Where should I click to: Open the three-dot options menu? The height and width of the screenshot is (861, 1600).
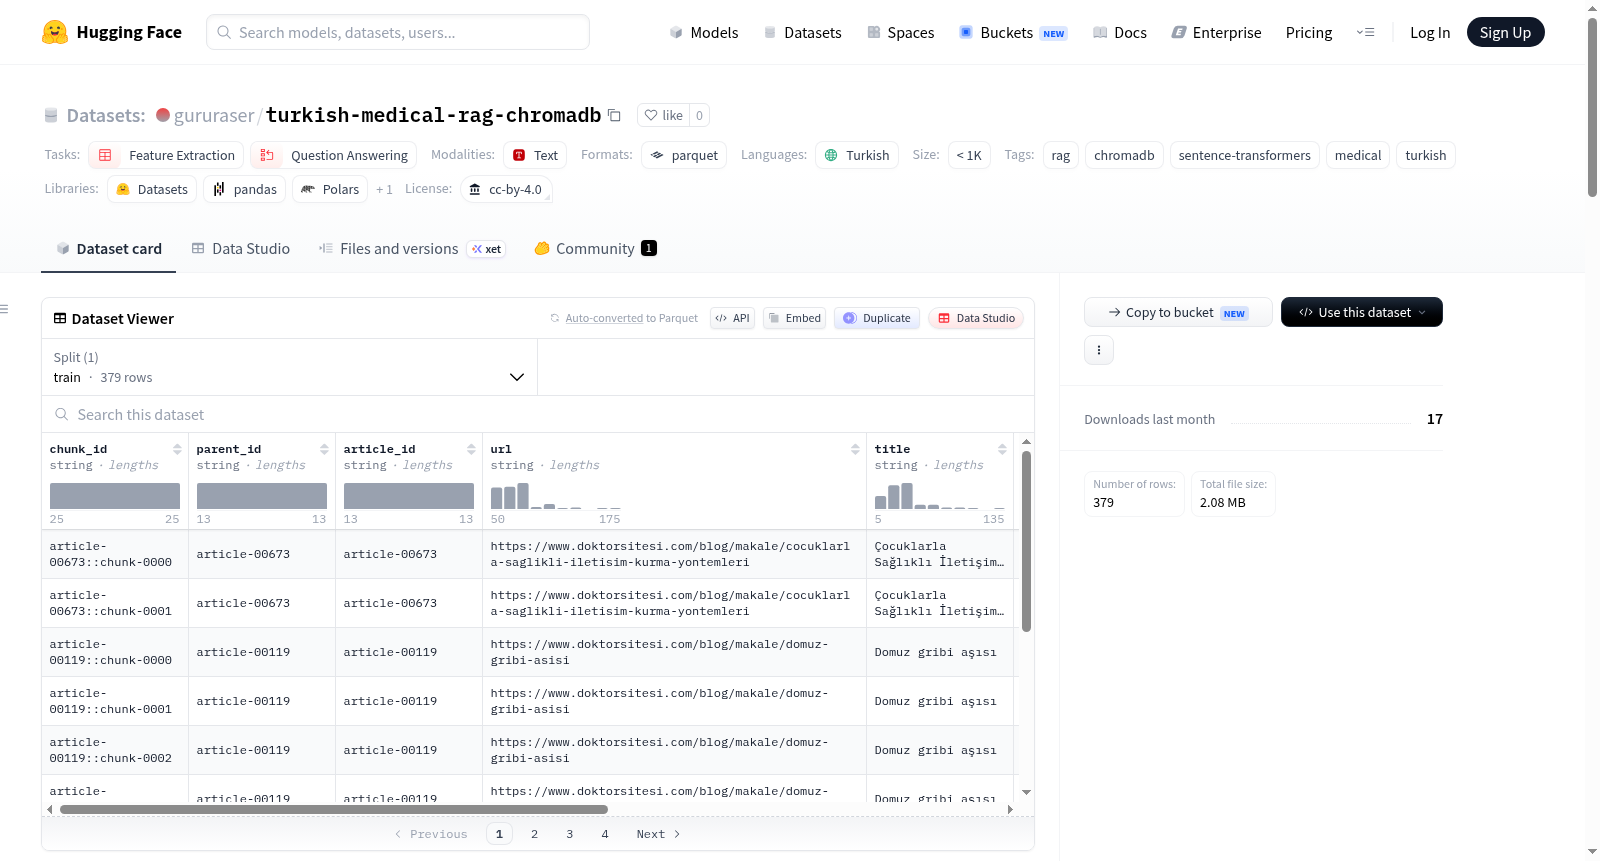click(x=1099, y=350)
